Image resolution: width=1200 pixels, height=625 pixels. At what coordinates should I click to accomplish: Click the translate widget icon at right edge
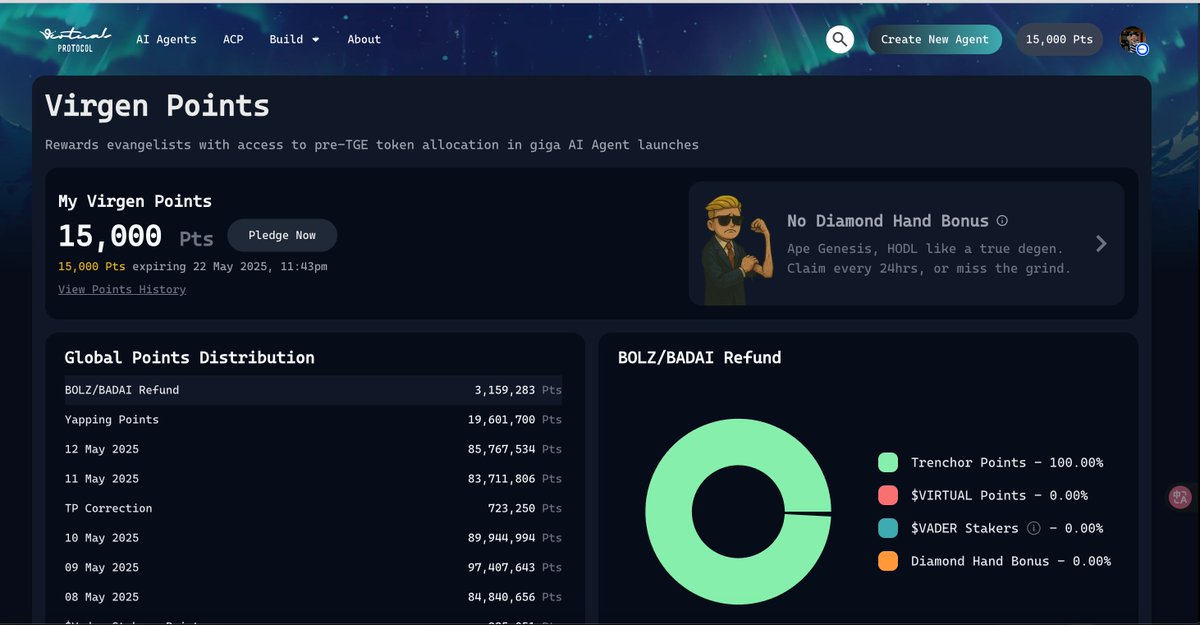click(1181, 498)
